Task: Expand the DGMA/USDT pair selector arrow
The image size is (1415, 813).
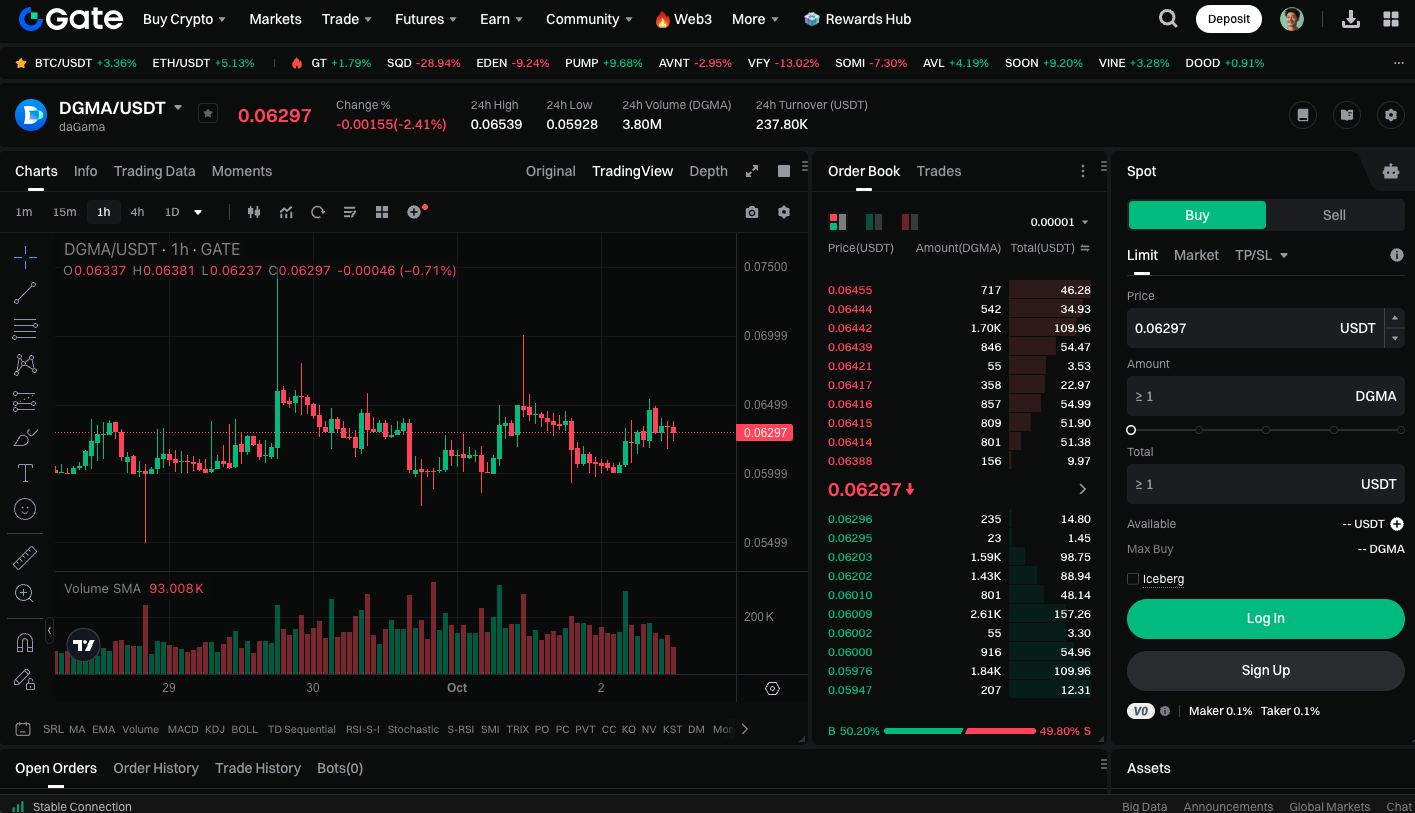Action: [x=178, y=108]
